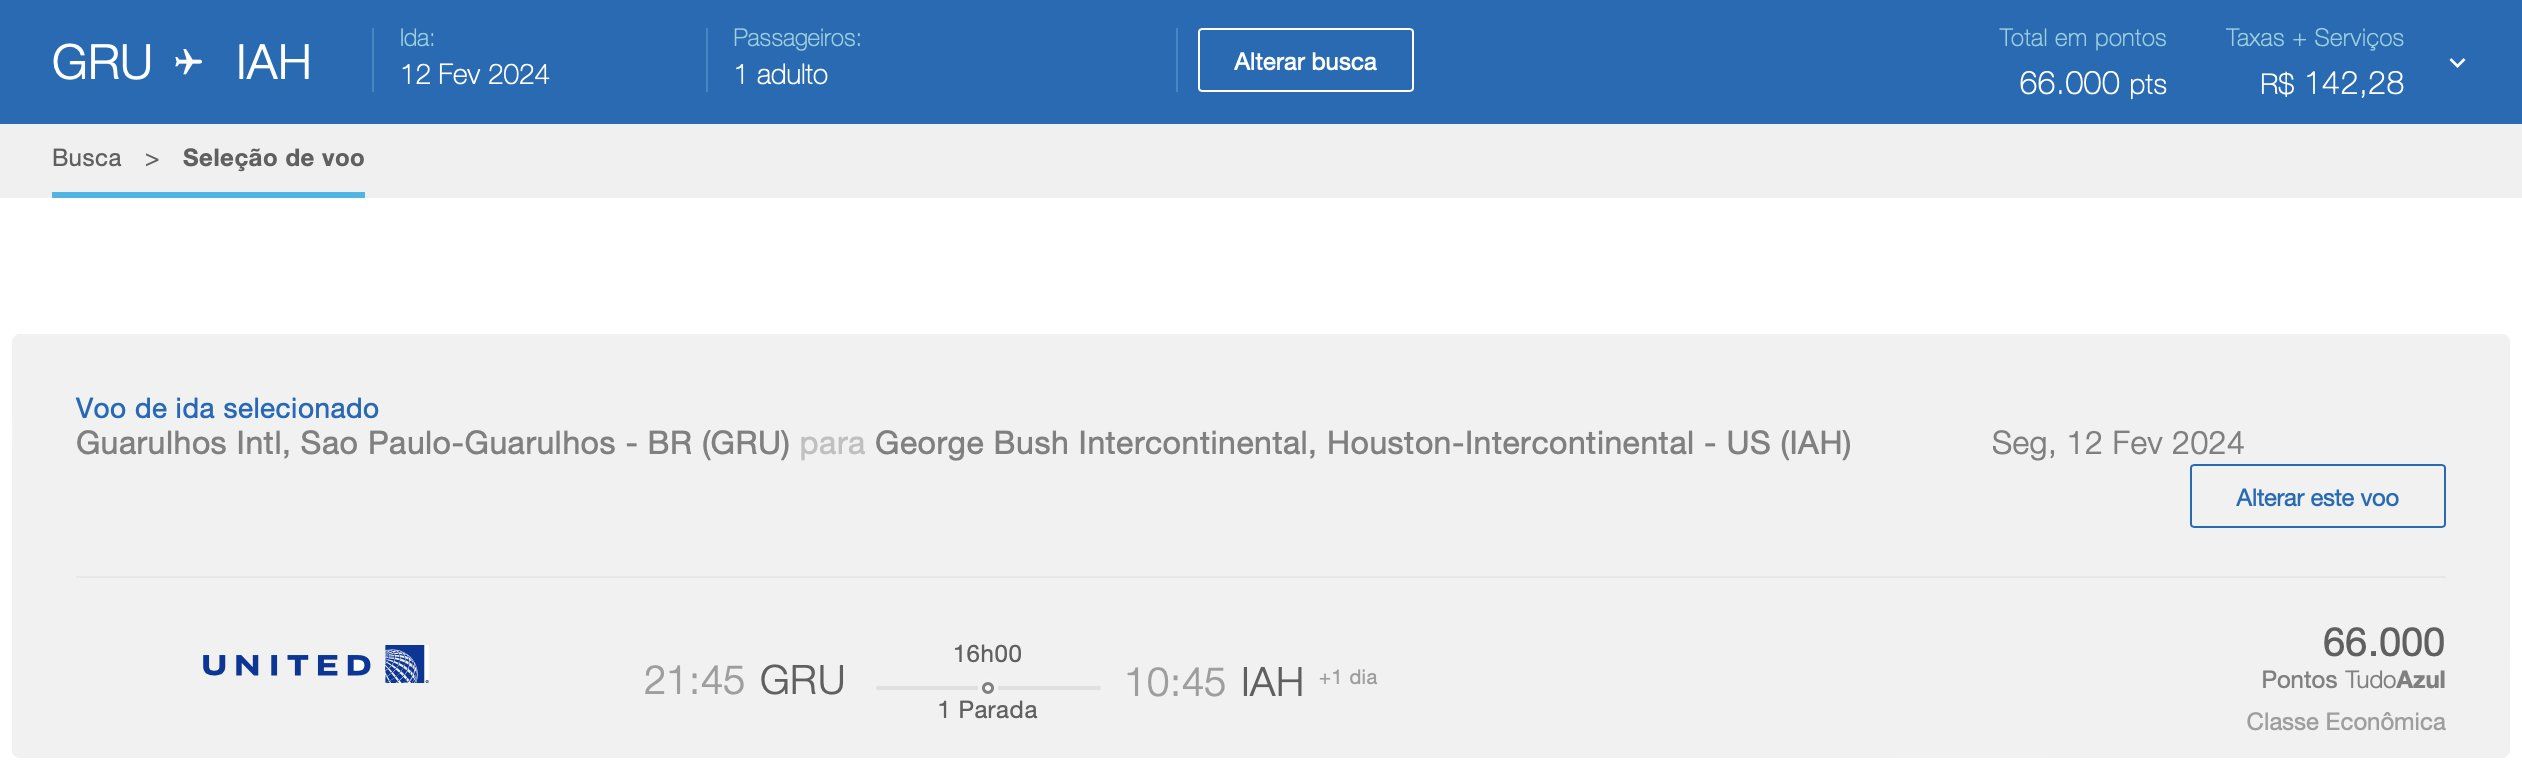Click the United Airlines globe logo
This screenshot has width=2522, height=778.
406,664
